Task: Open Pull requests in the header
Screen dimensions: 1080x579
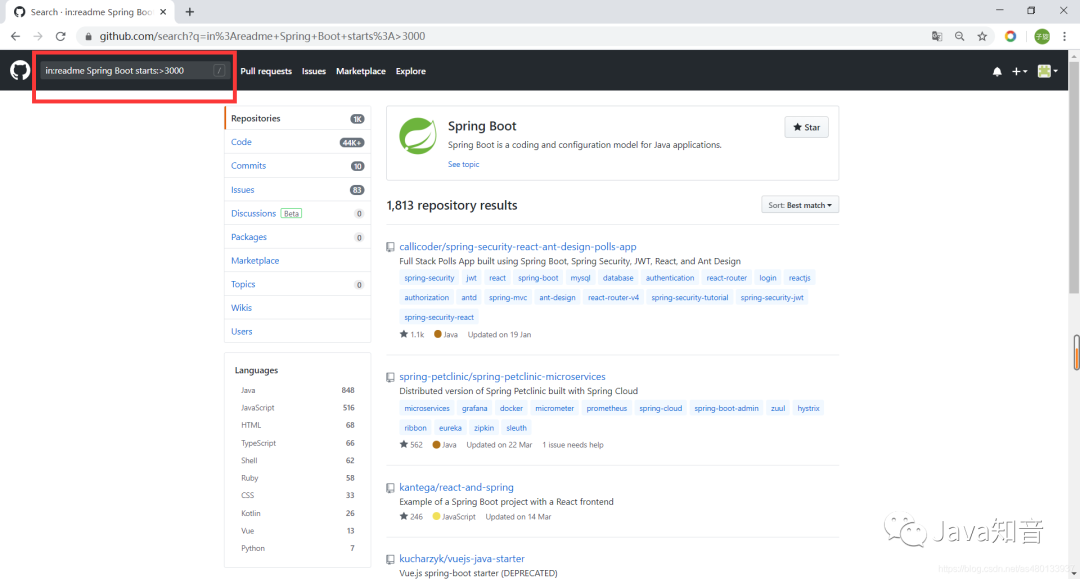Action: point(266,72)
